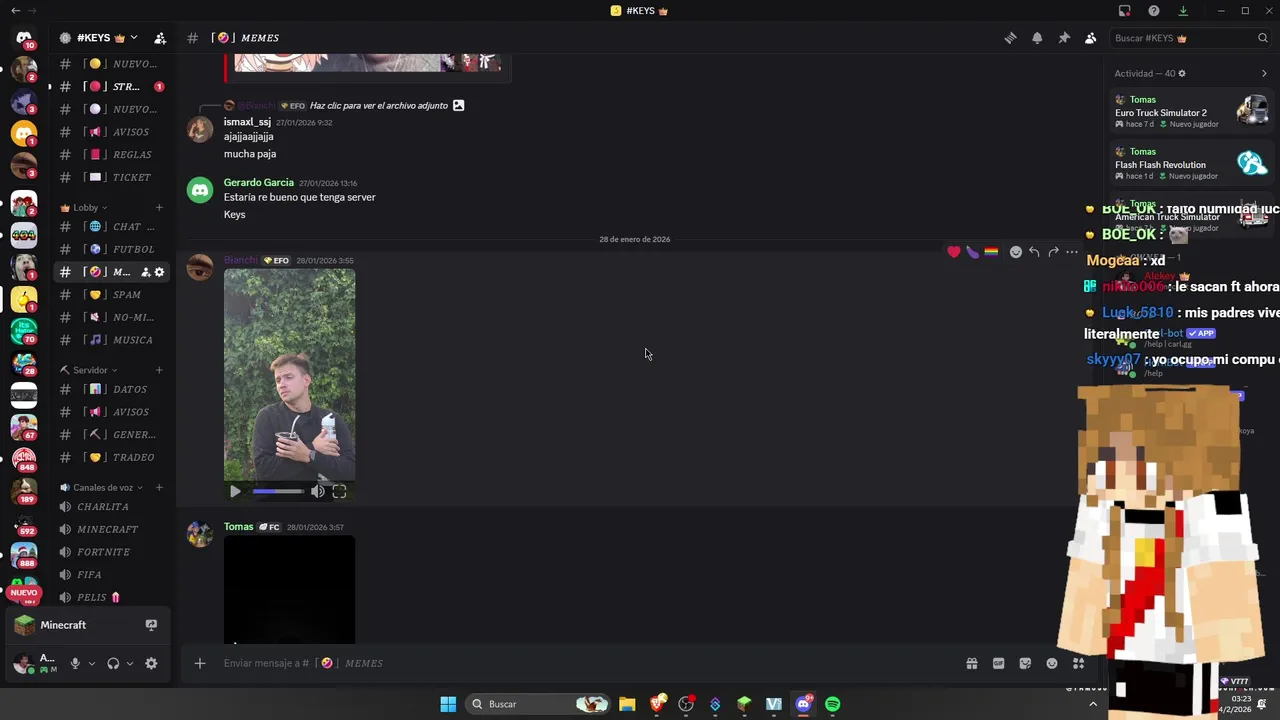Open gift Nitro icon in message bar
Screen dimensions: 1280x720
pos(971,663)
